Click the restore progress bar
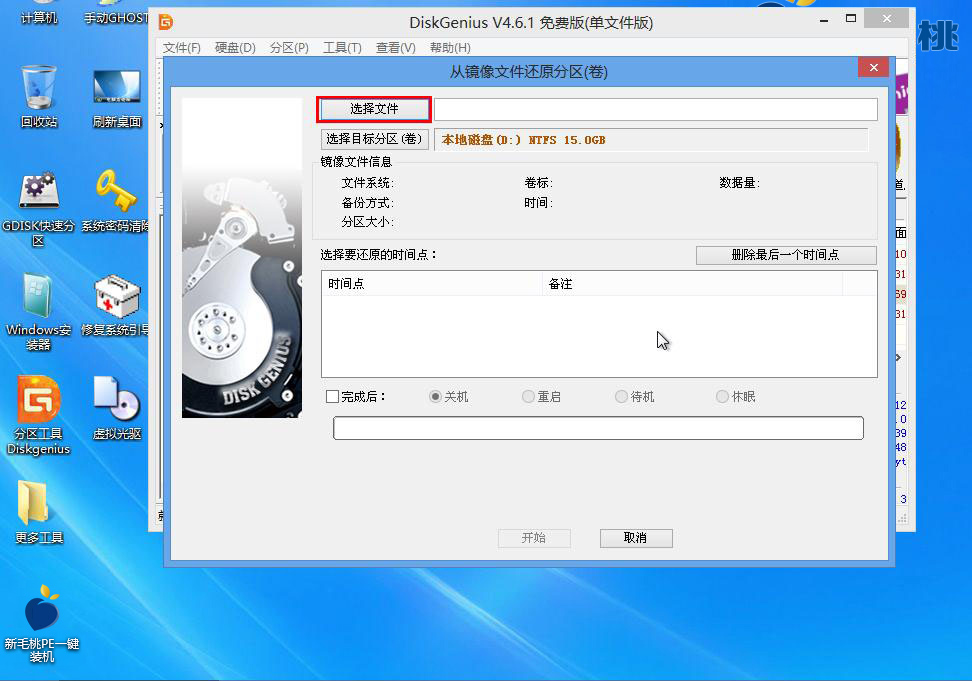Screen dimensions: 972x681 pyautogui.click(x=598, y=428)
